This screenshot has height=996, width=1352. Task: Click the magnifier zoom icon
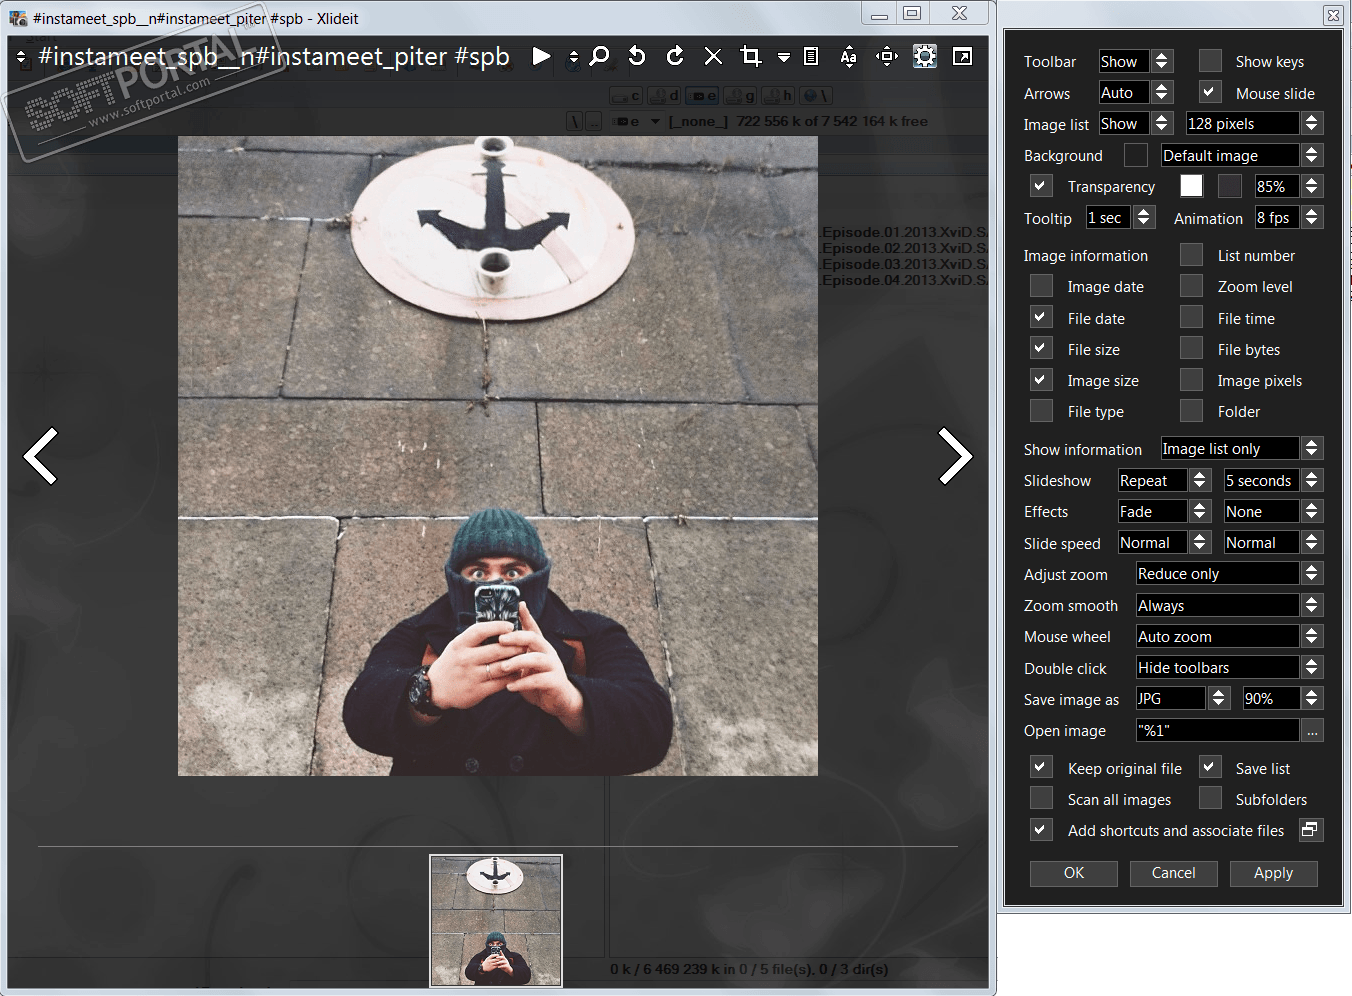pyautogui.click(x=600, y=56)
